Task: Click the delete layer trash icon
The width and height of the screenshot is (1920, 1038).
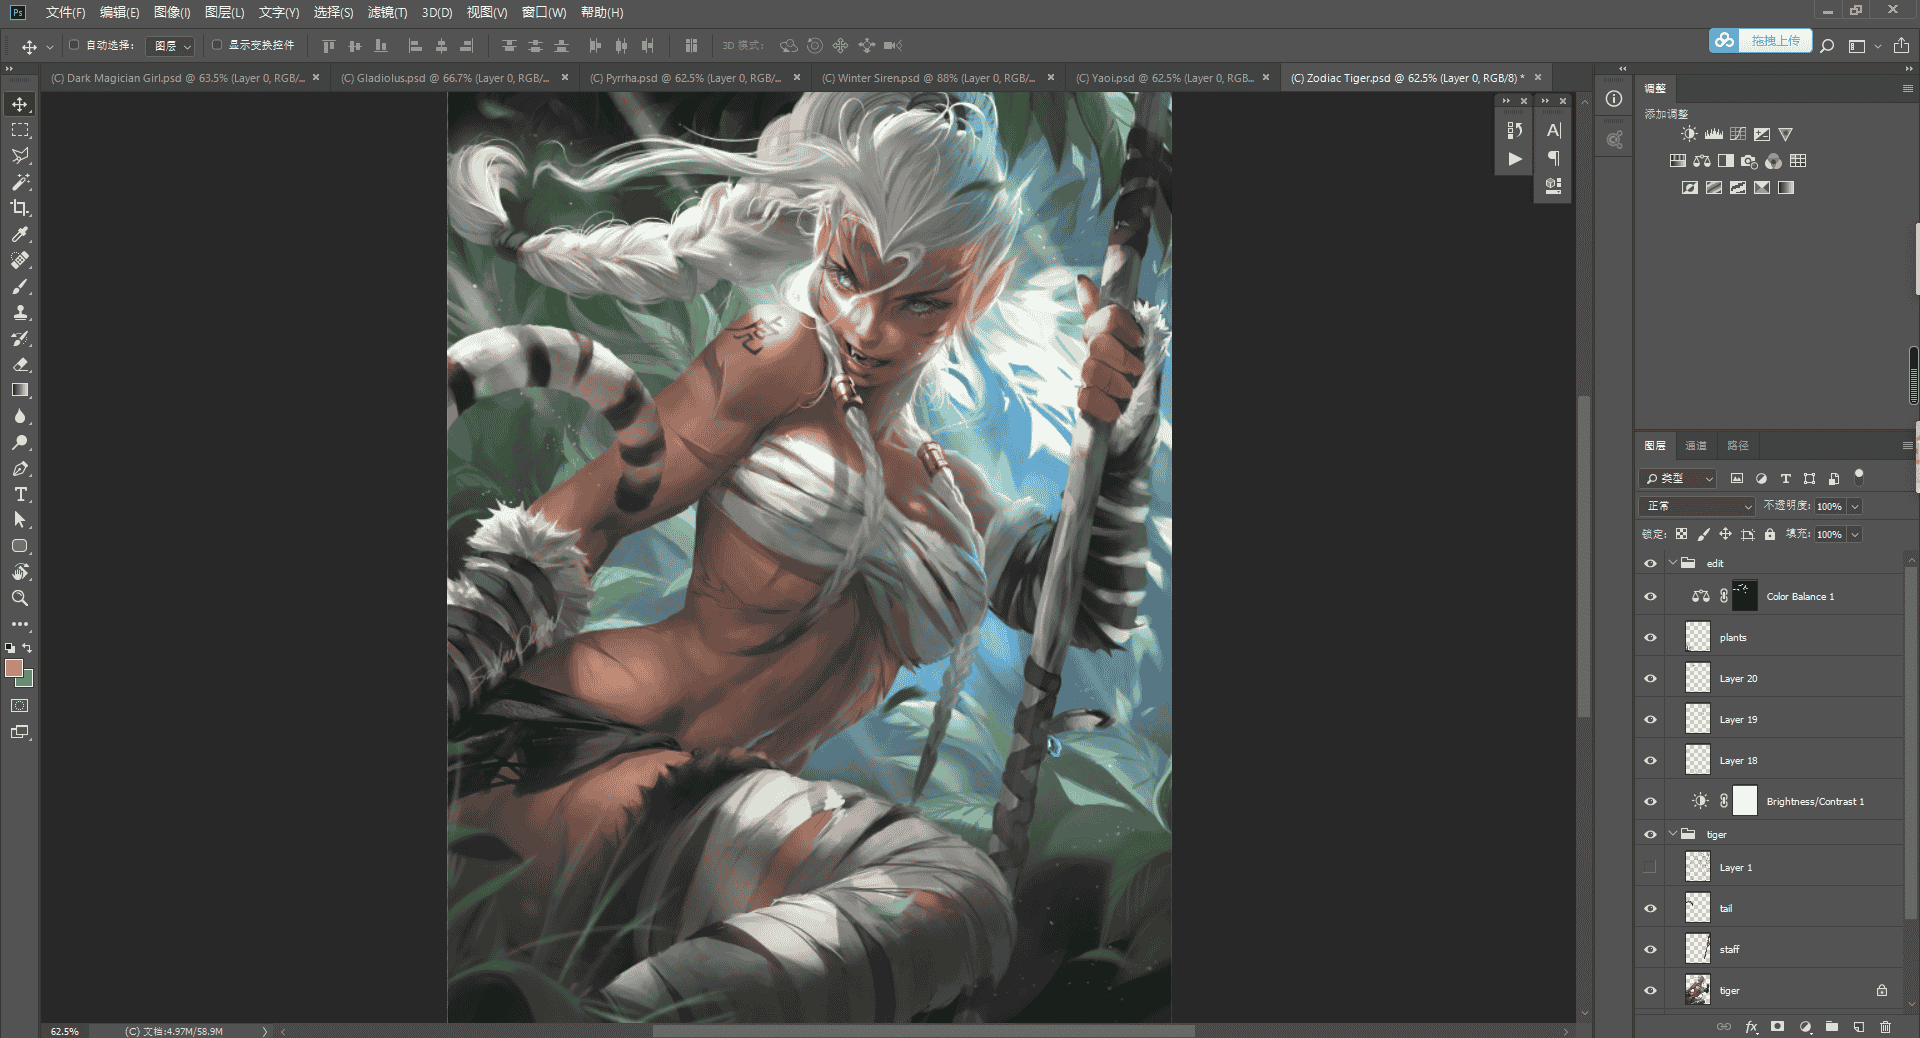Action: [x=1885, y=1027]
